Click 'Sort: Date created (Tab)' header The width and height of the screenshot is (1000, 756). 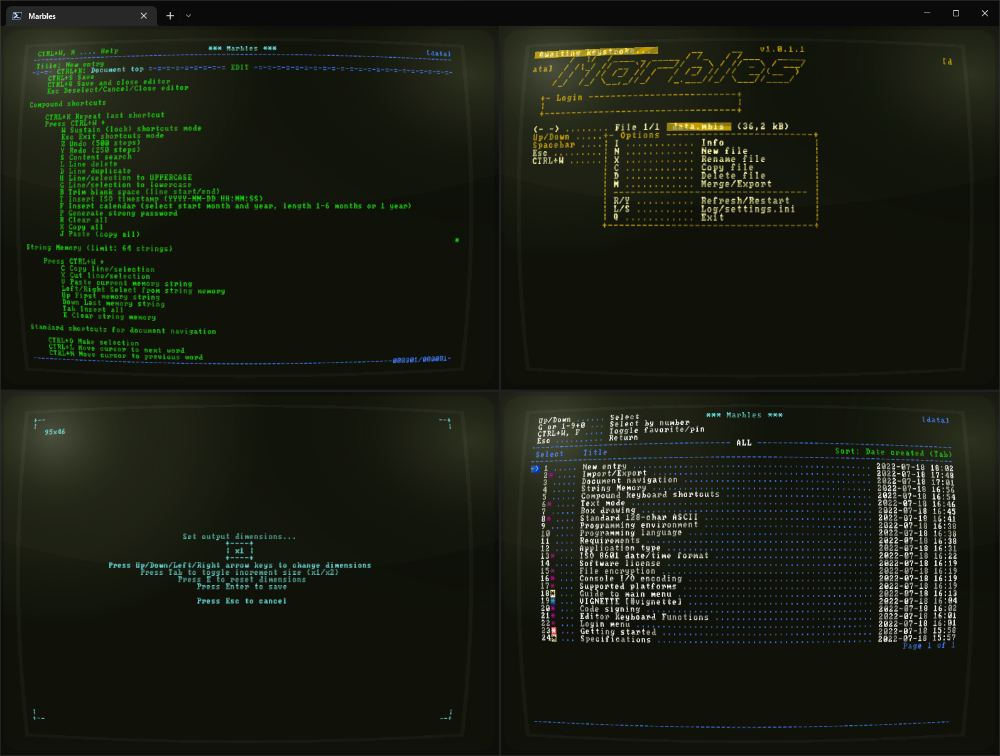click(893, 452)
